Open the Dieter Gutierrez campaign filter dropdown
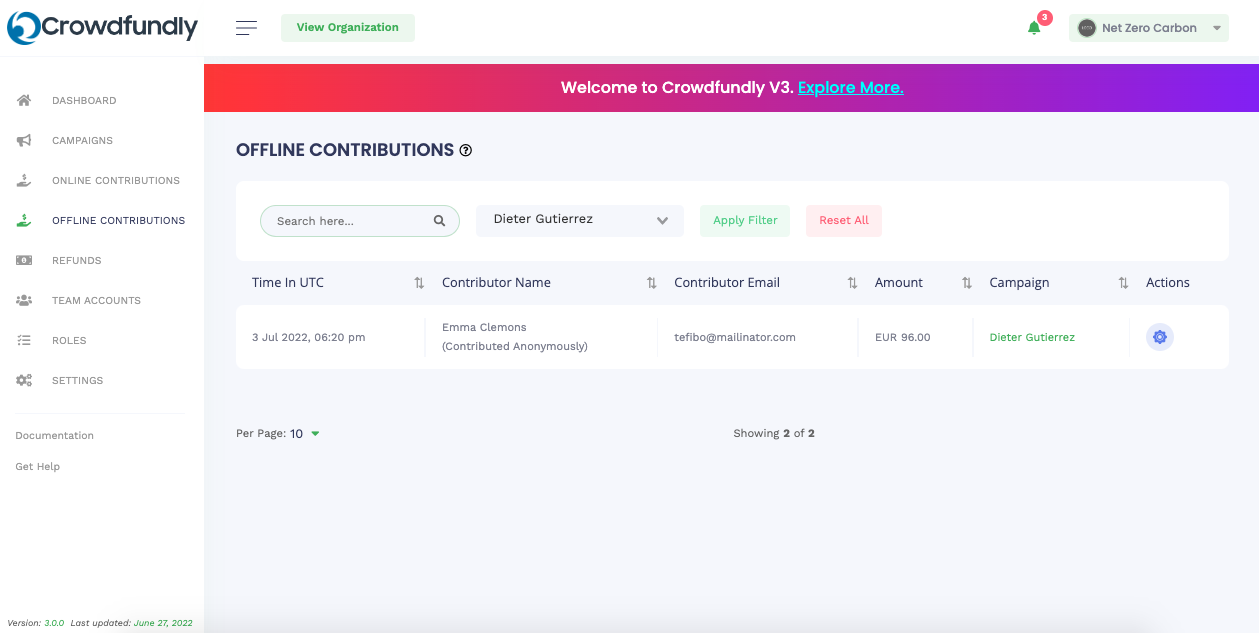The height and width of the screenshot is (633, 1259). [x=580, y=221]
